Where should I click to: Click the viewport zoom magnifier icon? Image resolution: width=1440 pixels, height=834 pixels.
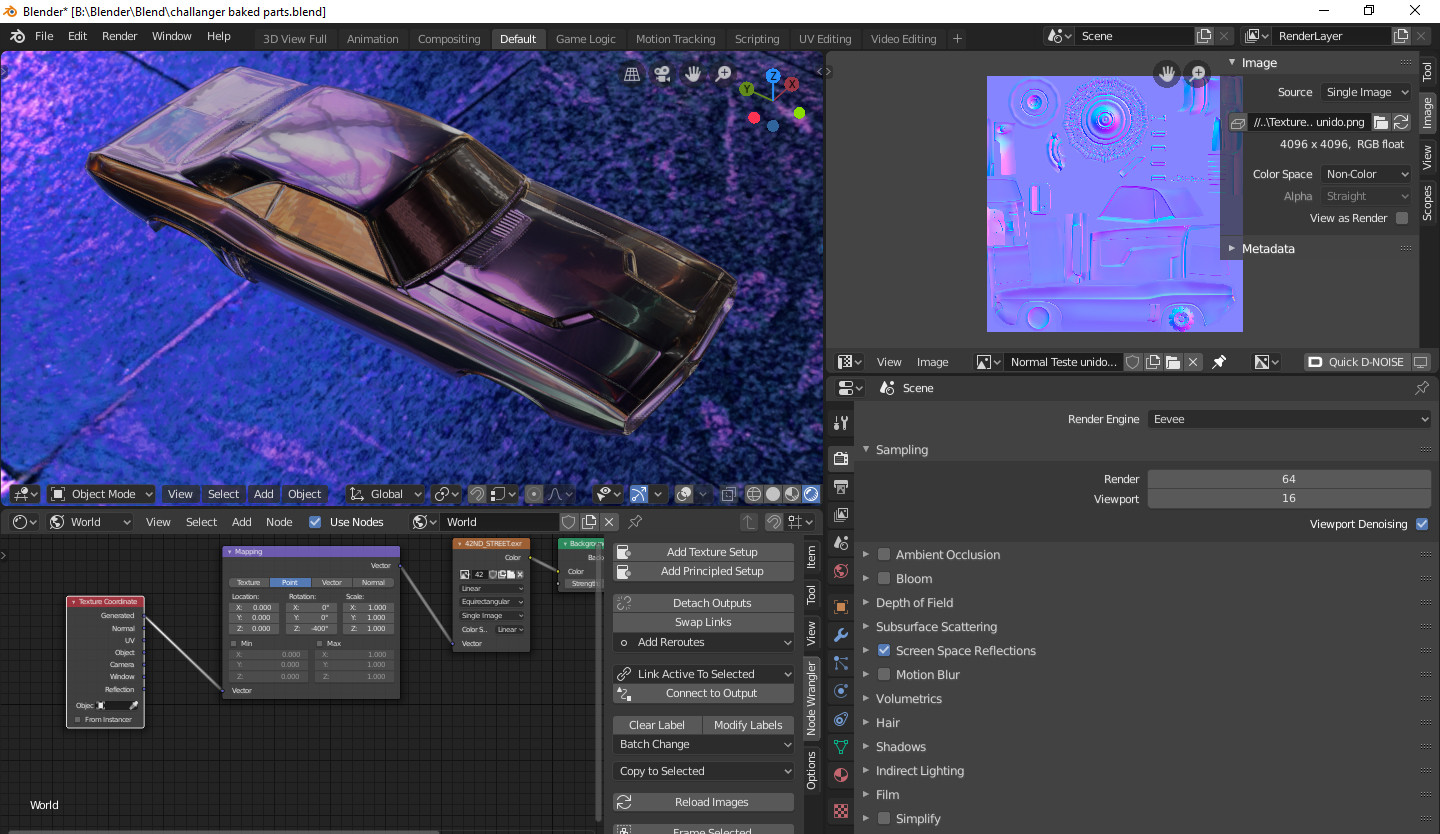tap(724, 74)
